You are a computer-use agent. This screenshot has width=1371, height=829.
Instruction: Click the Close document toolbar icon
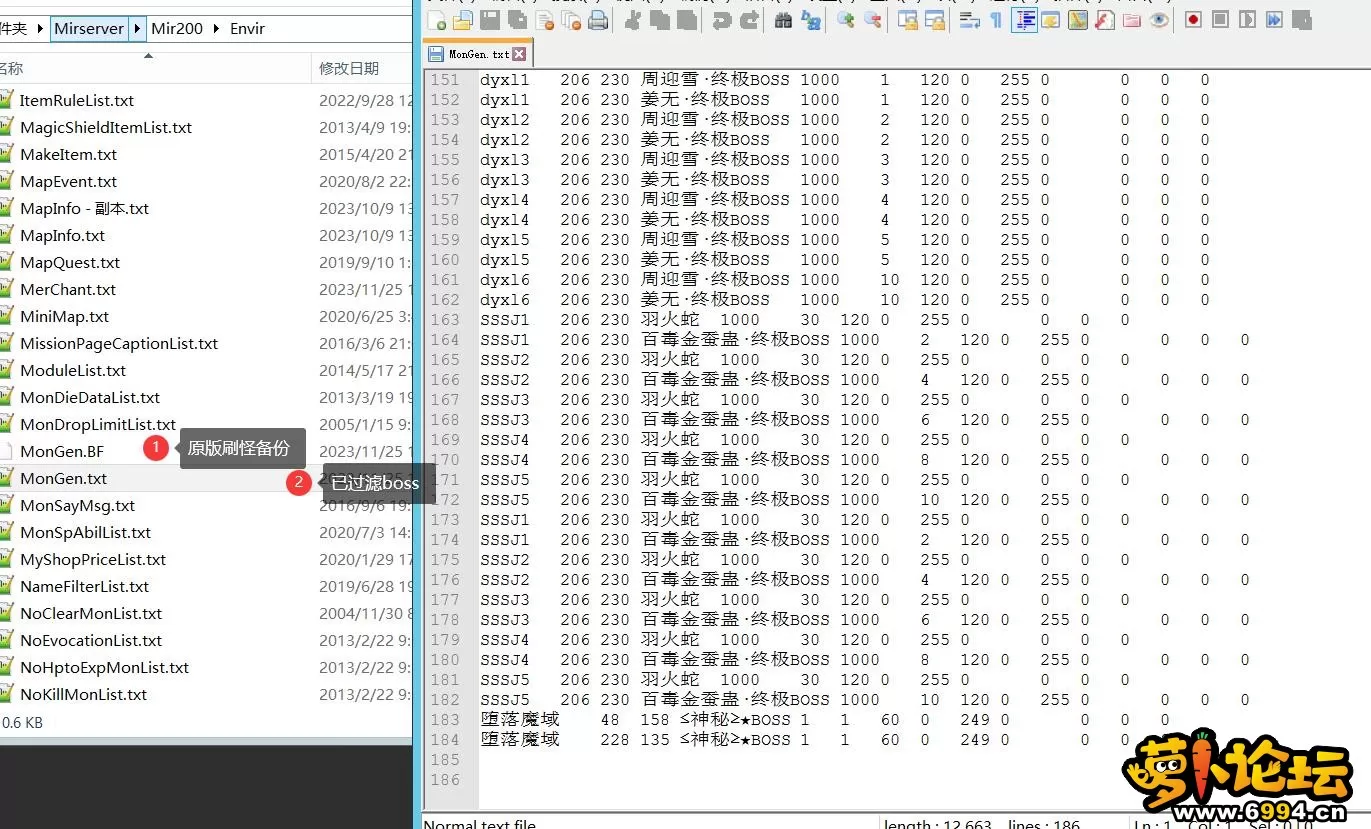545,19
